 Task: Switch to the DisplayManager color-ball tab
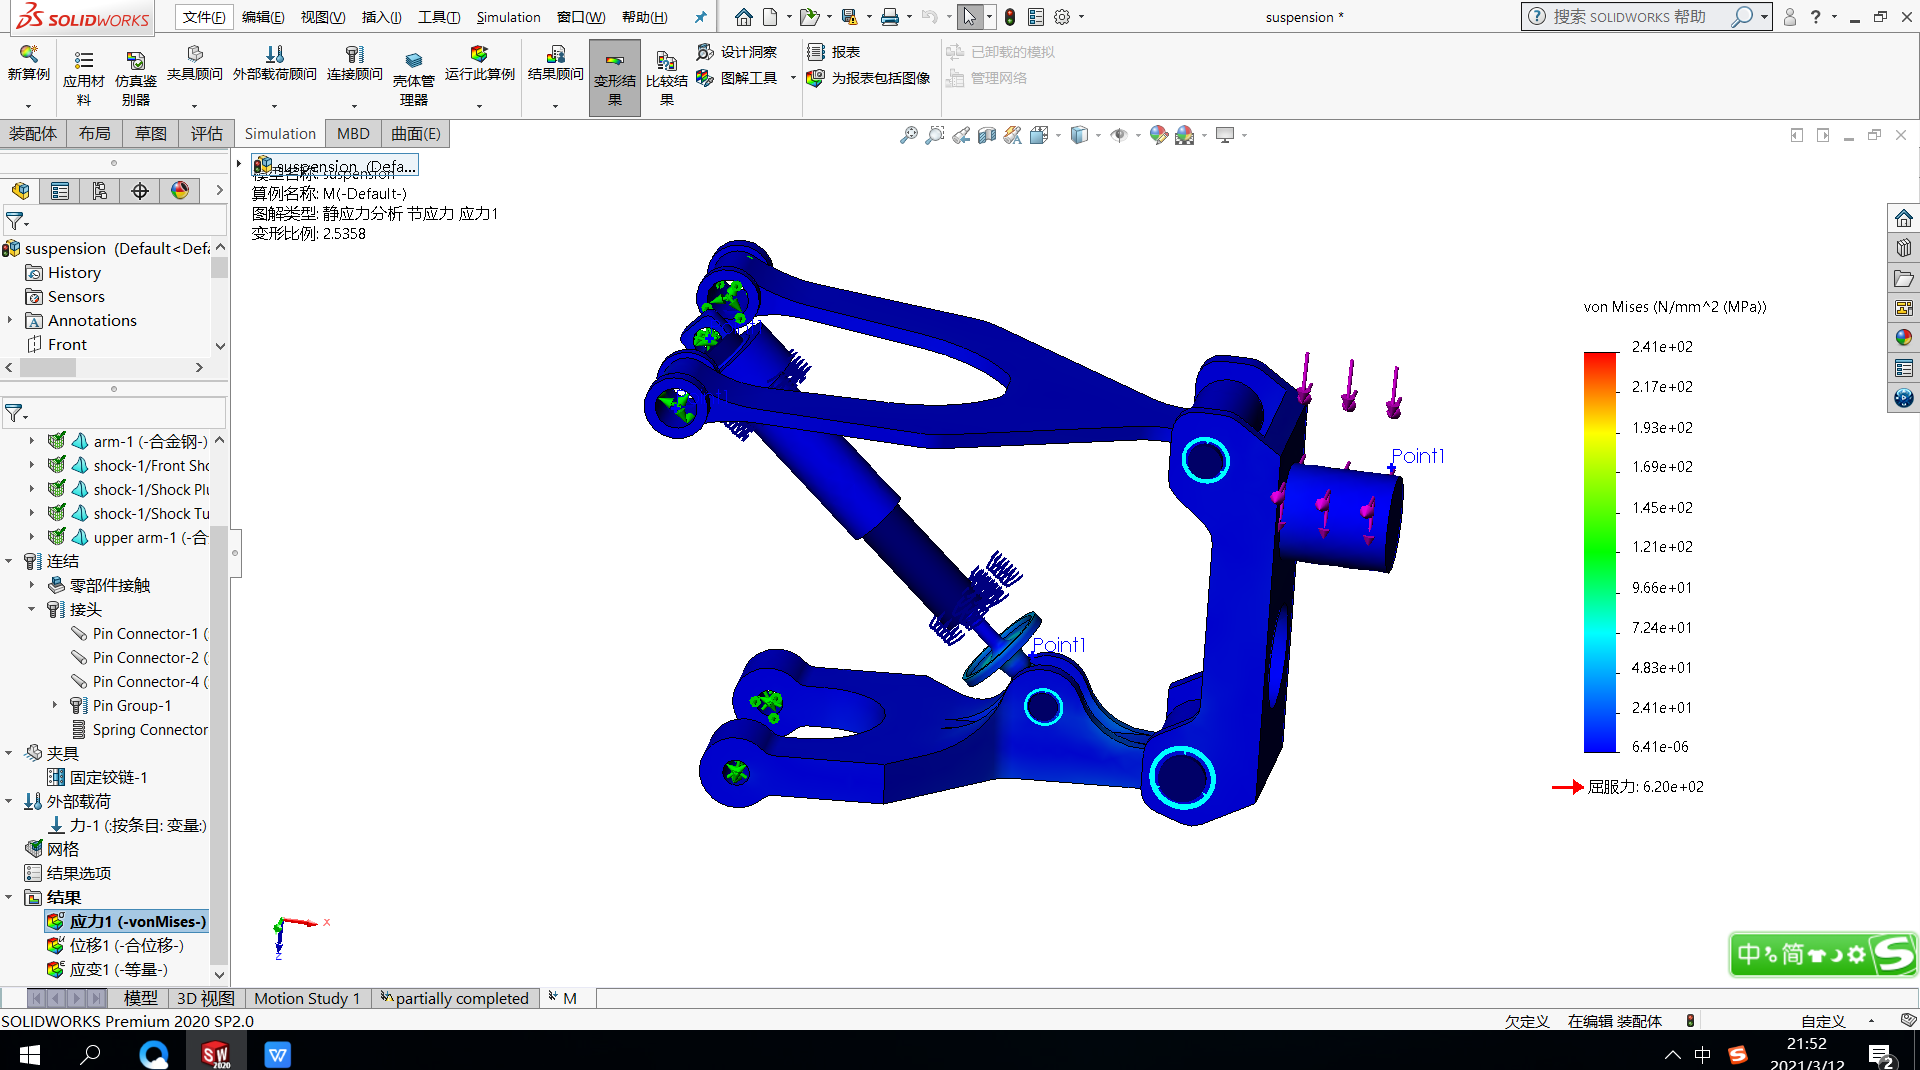point(180,191)
